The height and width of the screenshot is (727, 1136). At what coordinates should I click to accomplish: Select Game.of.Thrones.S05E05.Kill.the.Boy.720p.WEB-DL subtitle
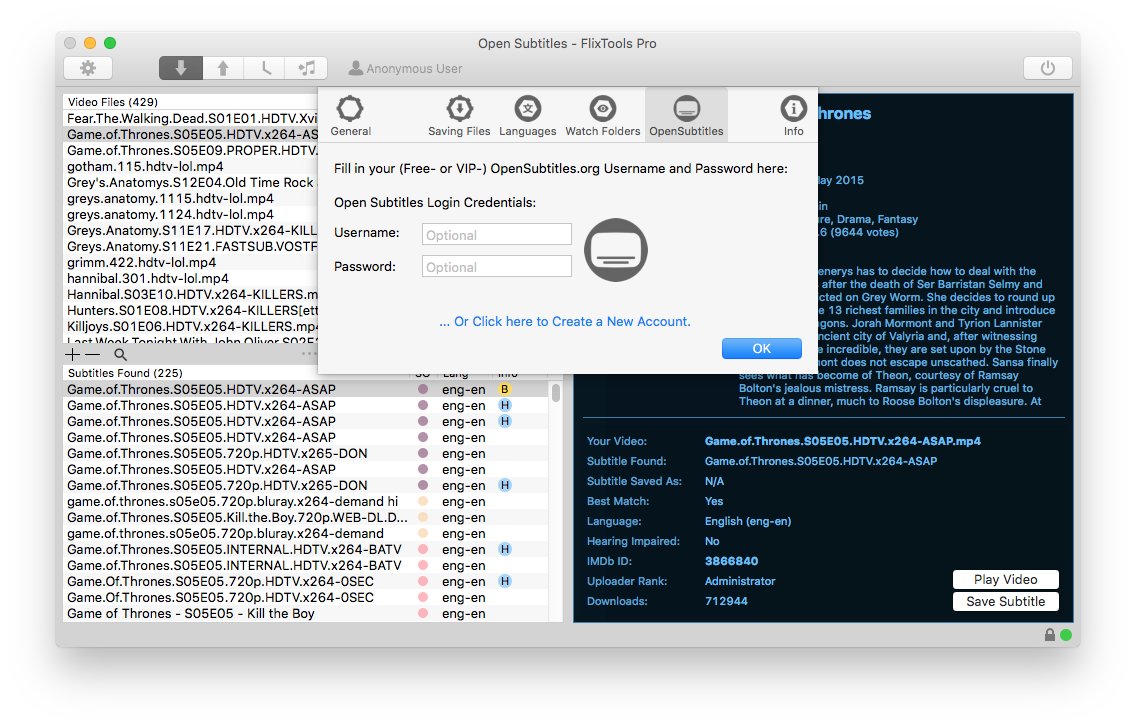305,517
